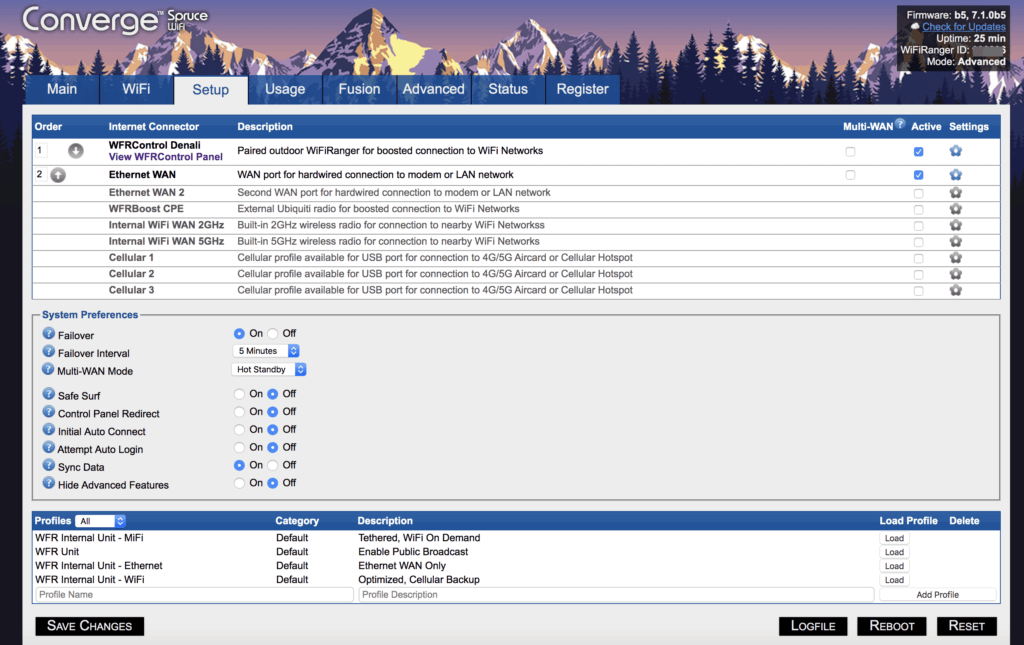Viewport: 1024px width, 645px height.
Task: Switch to the Advanced tab
Action: pyautogui.click(x=434, y=89)
